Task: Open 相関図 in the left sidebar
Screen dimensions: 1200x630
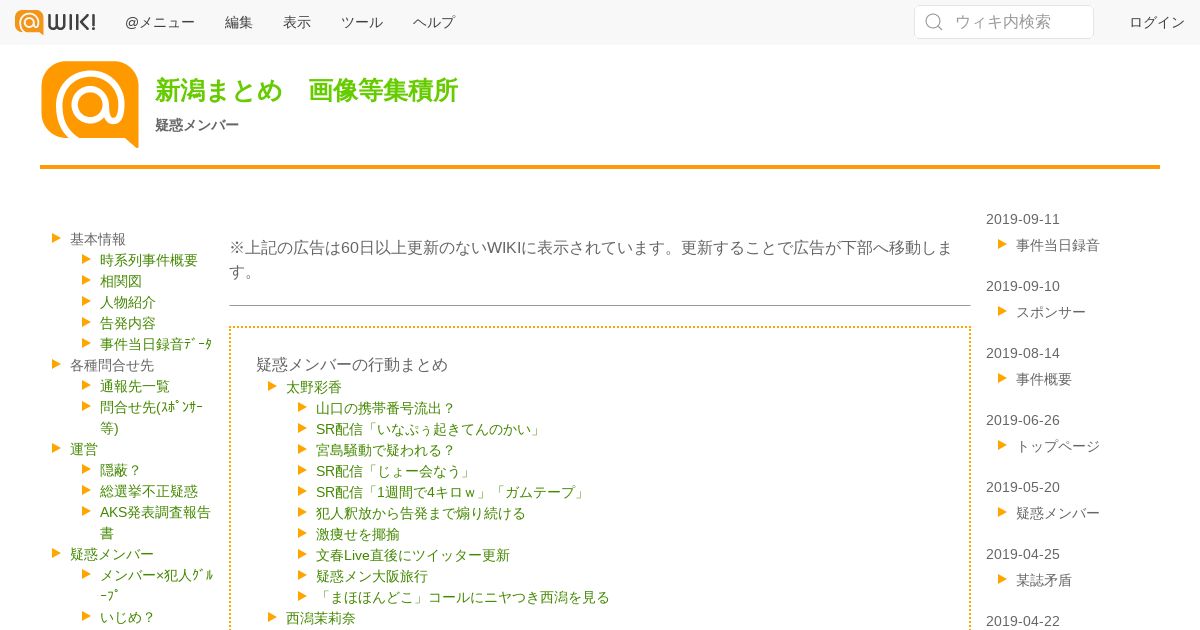Action: pyautogui.click(x=121, y=281)
